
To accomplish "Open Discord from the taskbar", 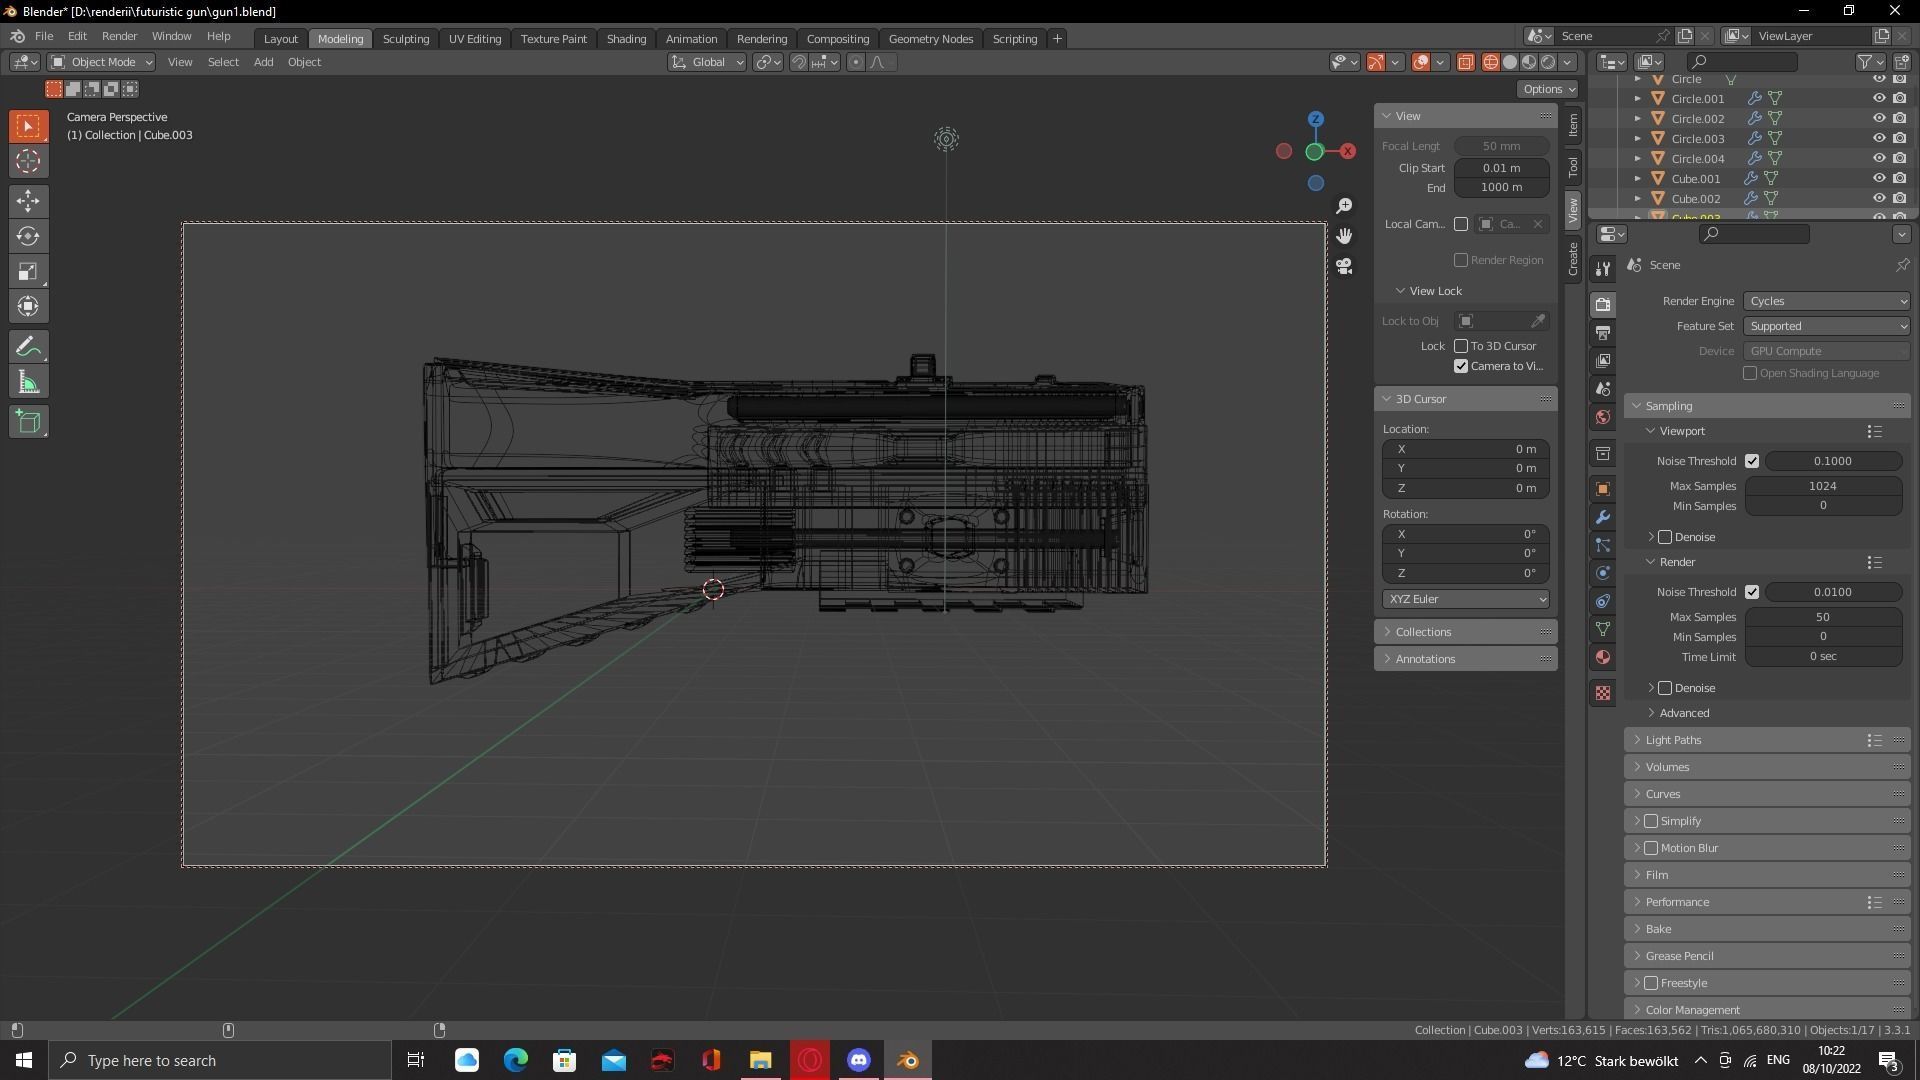I will pos(858,1059).
